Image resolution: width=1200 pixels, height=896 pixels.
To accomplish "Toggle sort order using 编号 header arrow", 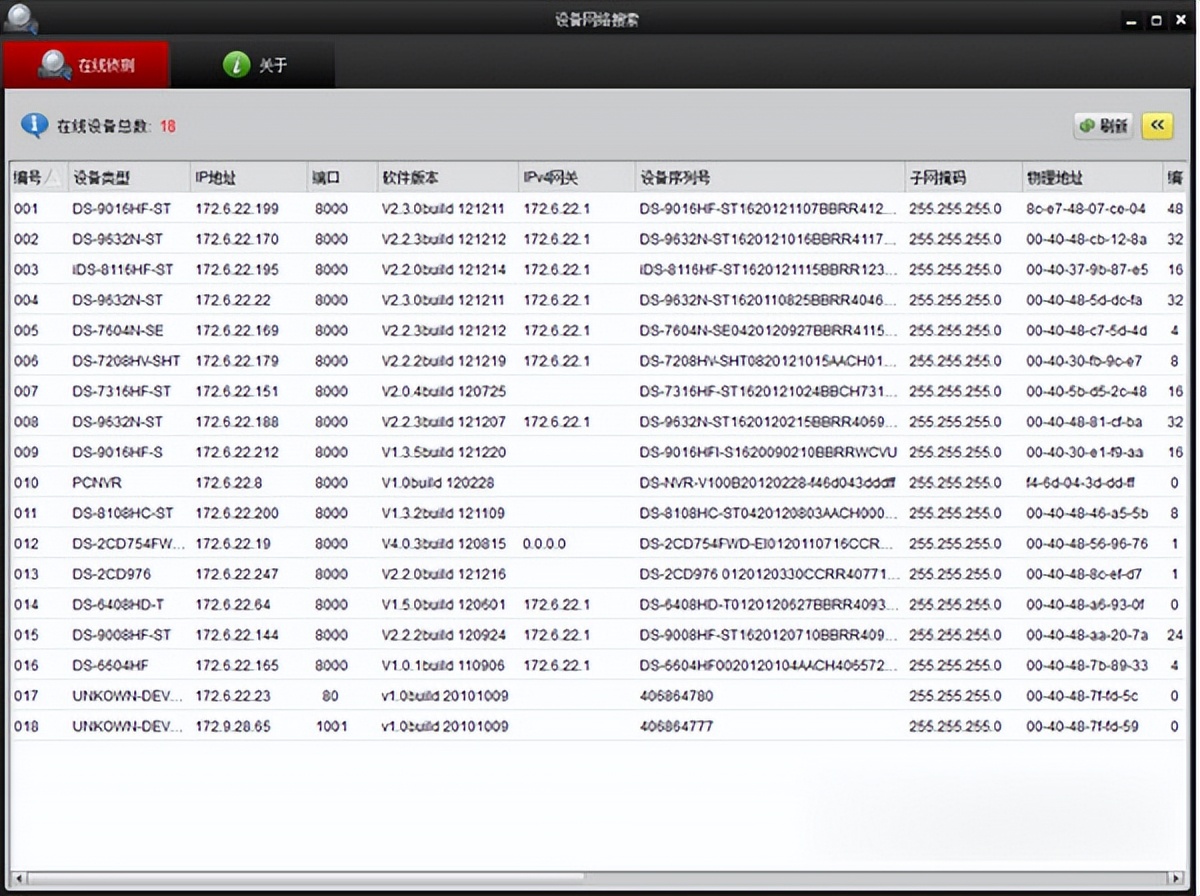I will tap(53, 178).
